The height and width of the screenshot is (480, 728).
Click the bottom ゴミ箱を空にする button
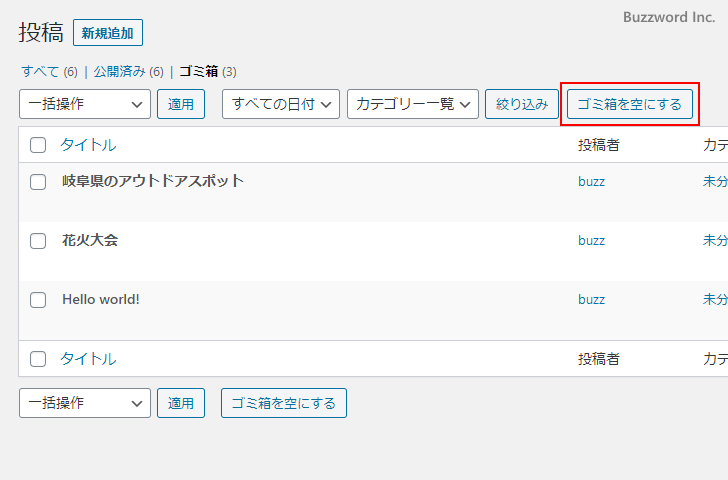click(284, 403)
